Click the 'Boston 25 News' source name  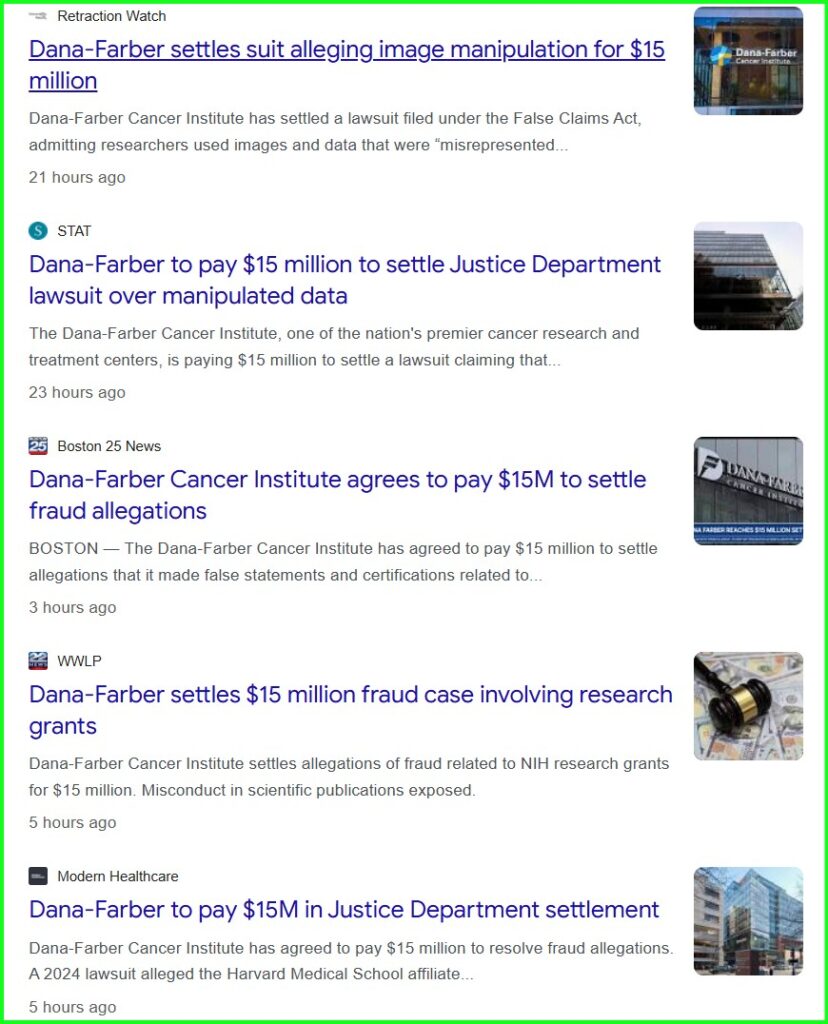click(109, 446)
